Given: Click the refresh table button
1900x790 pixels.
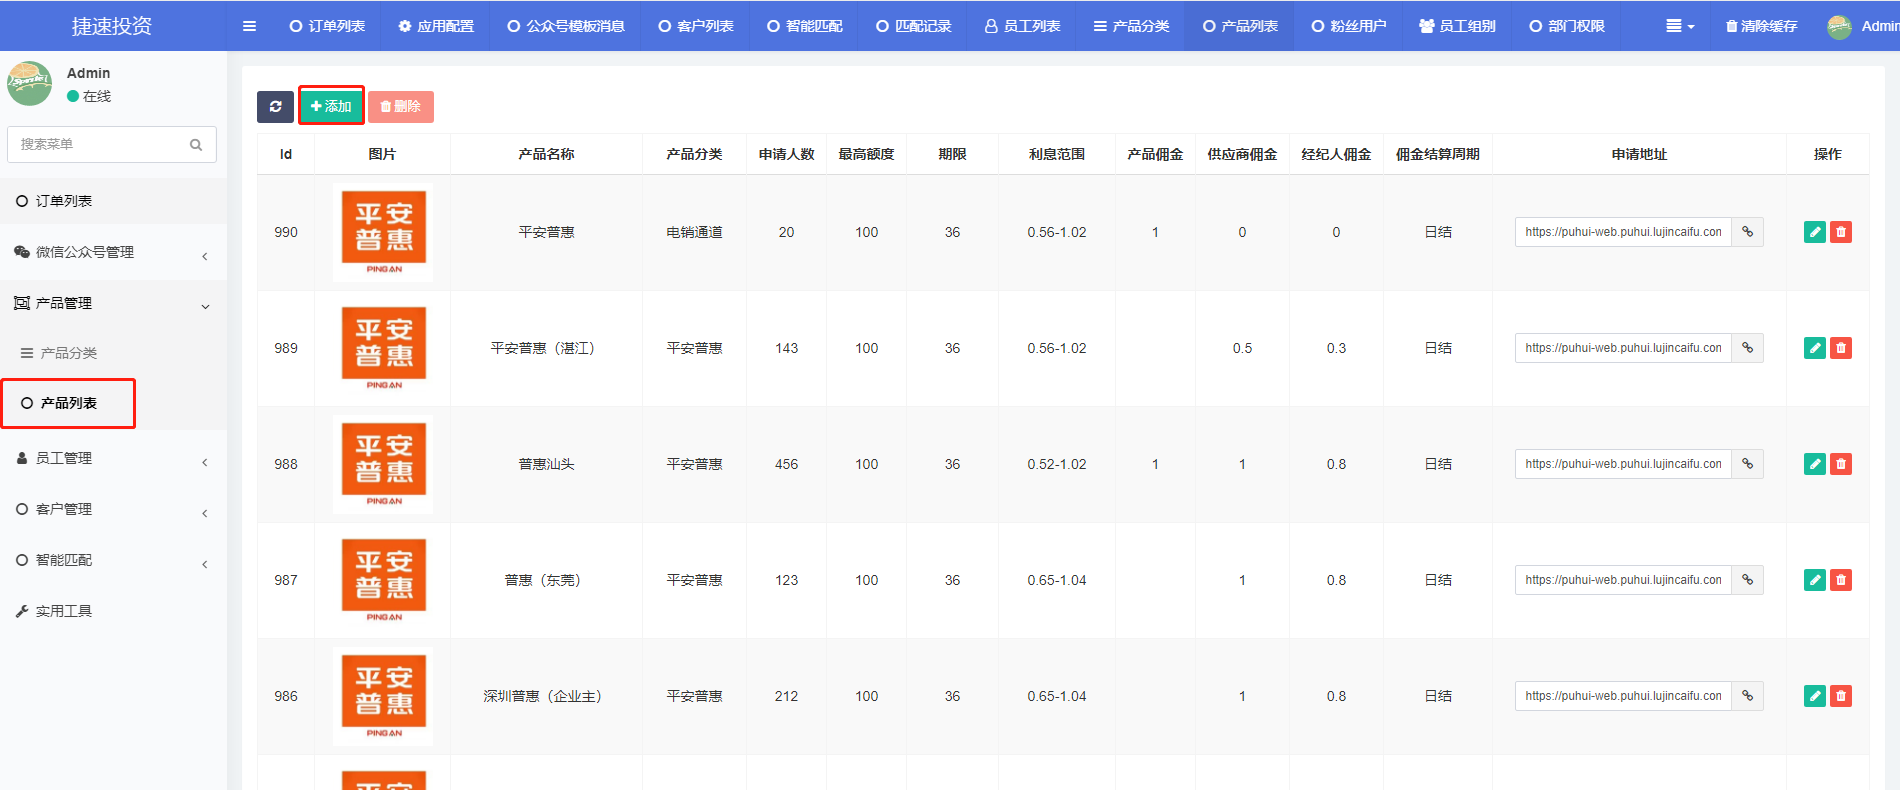Looking at the screenshot, I should 275,106.
